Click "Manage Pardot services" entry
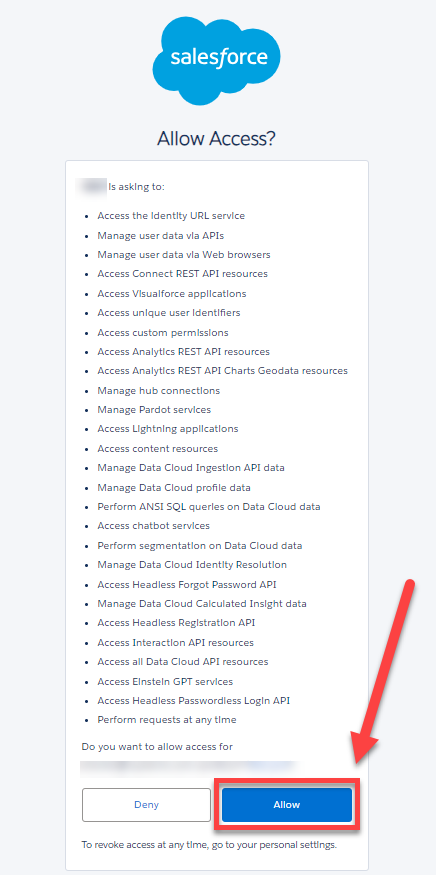This screenshot has width=436, height=875. pos(154,410)
